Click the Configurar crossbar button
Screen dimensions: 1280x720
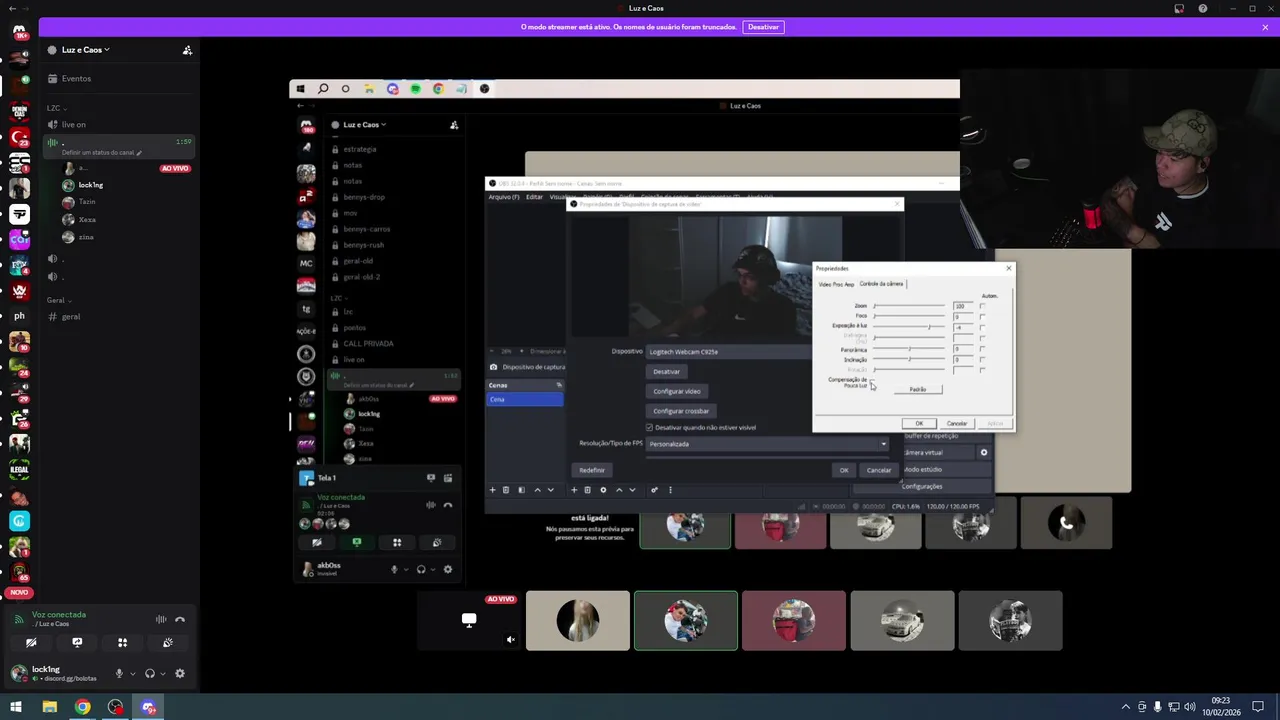[681, 411]
